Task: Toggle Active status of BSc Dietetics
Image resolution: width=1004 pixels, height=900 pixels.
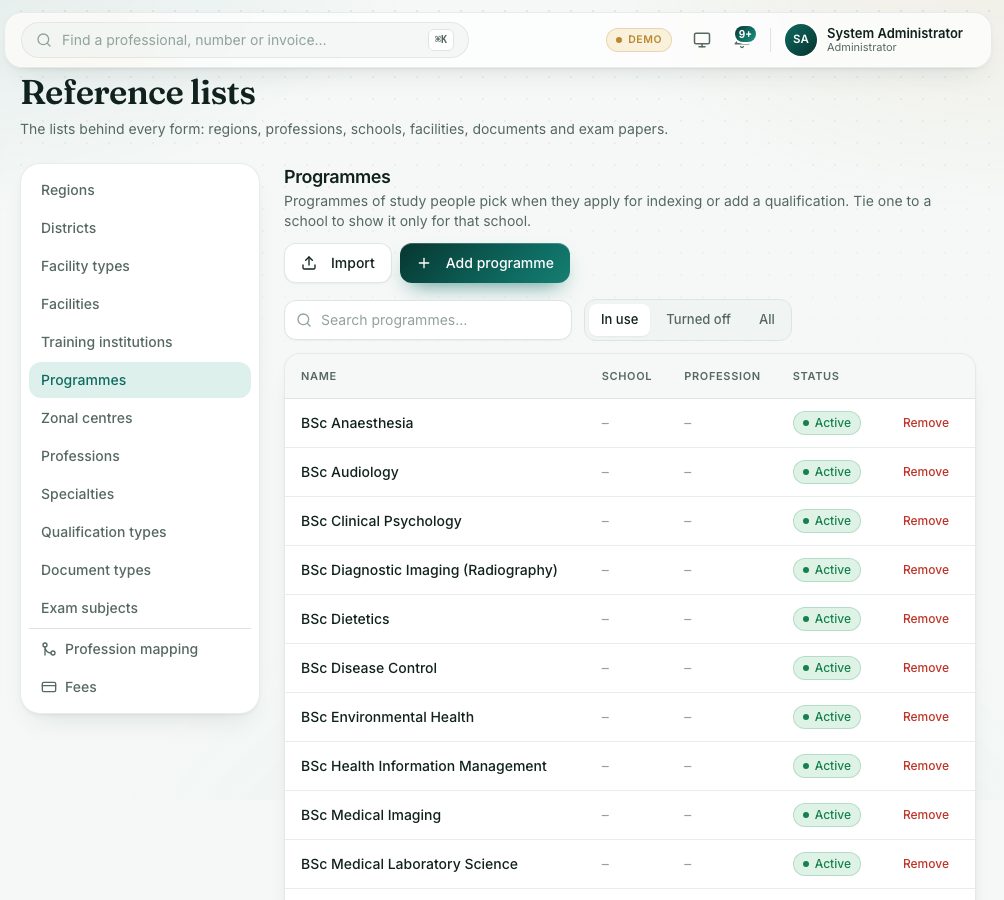Action: point(827,619)
